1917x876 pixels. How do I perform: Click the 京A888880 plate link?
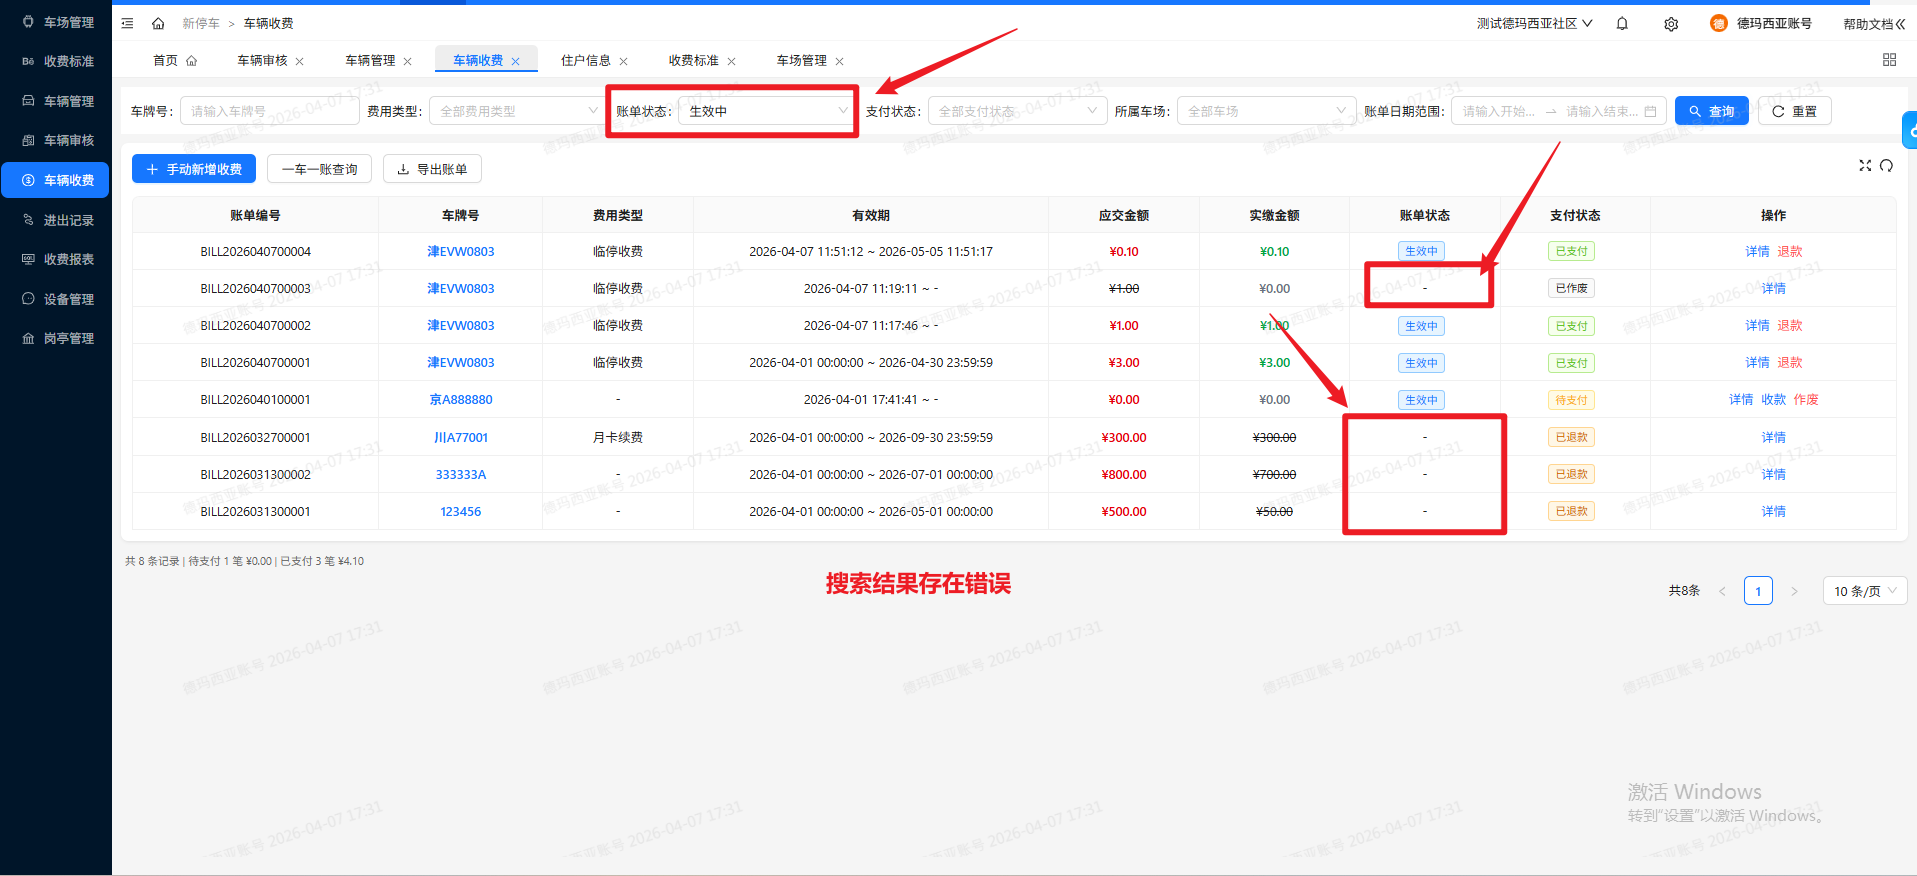pyautogui.click(x=461, y=400)
